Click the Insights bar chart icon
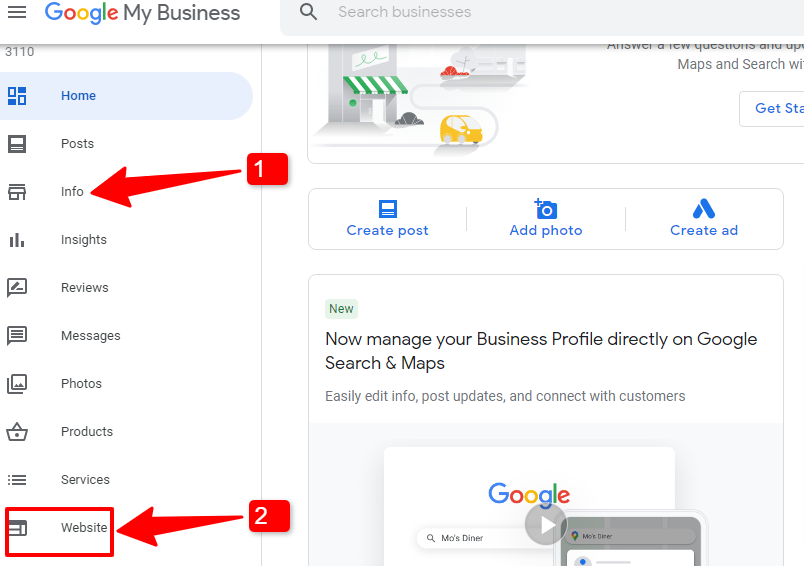804x566 pixels. pyautogui.click(x=17, y=240)
